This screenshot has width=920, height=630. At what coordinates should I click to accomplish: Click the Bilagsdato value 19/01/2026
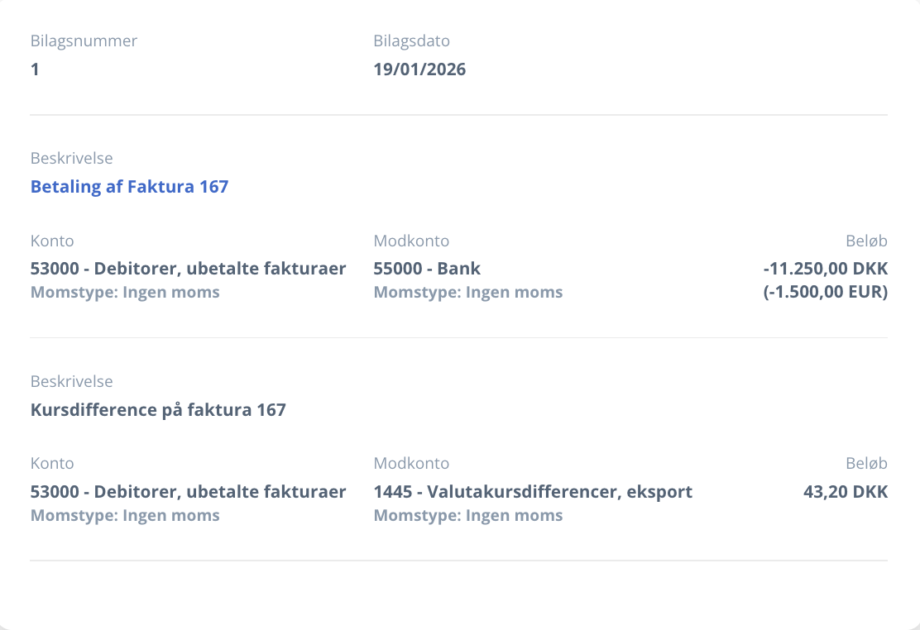tap(419, 70)
